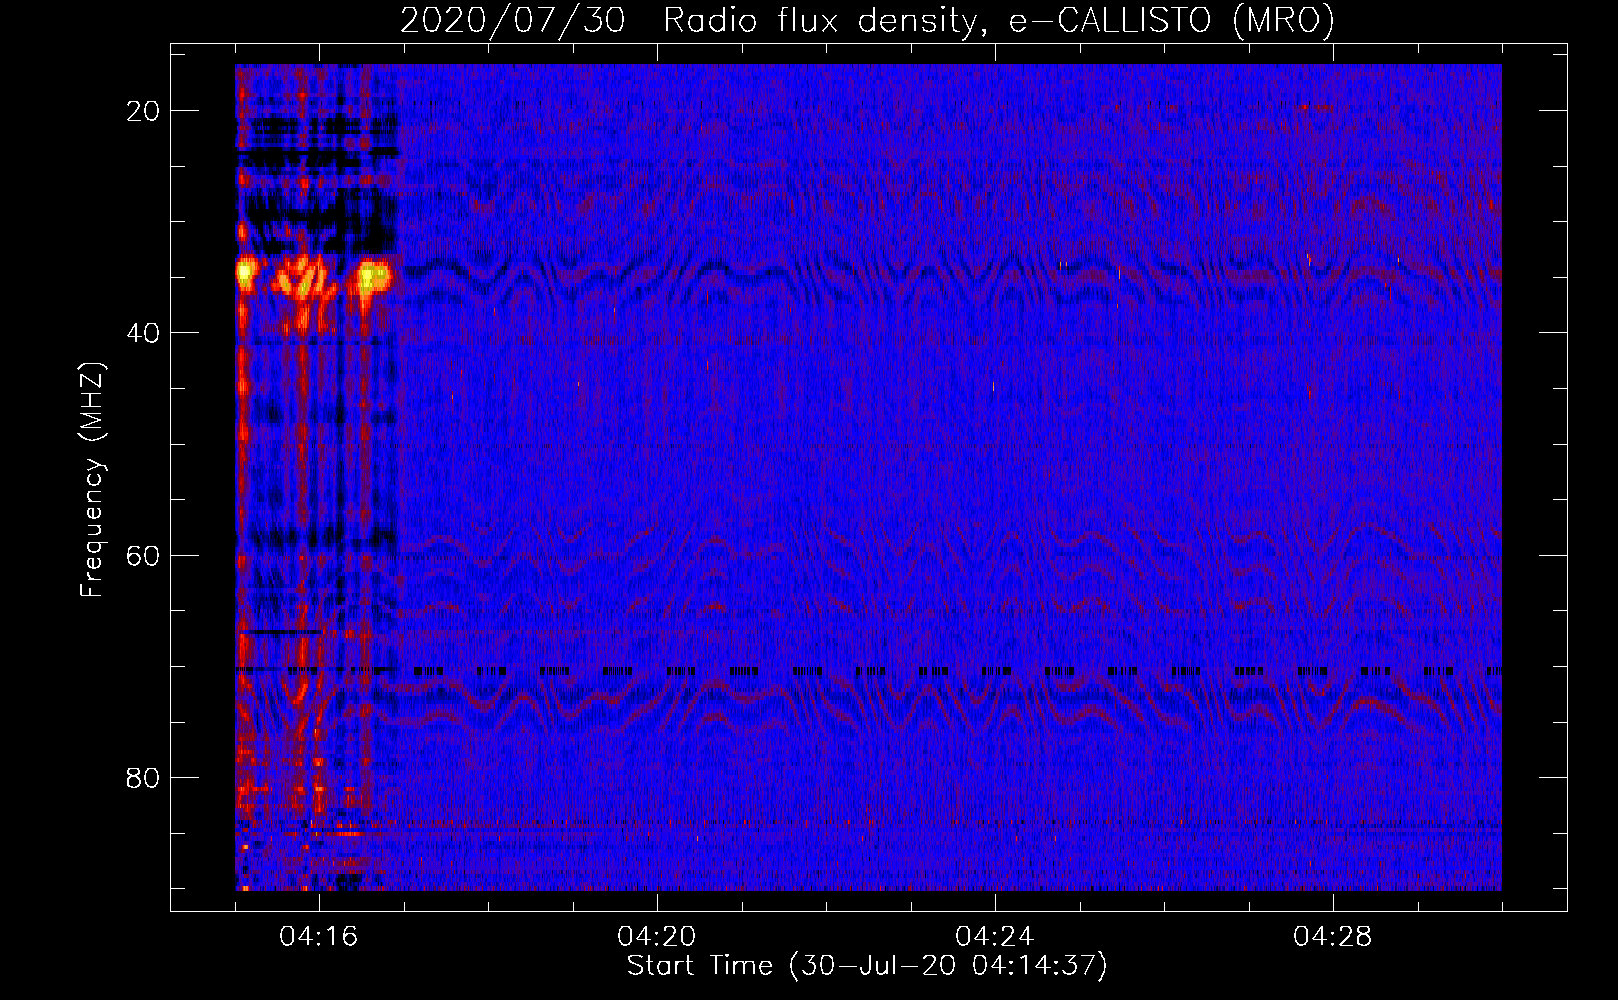Click the plot title mentioning e-CALLISTO (MRO)
Viewport: 1618px width, 1000px height.
click(867, 20)
